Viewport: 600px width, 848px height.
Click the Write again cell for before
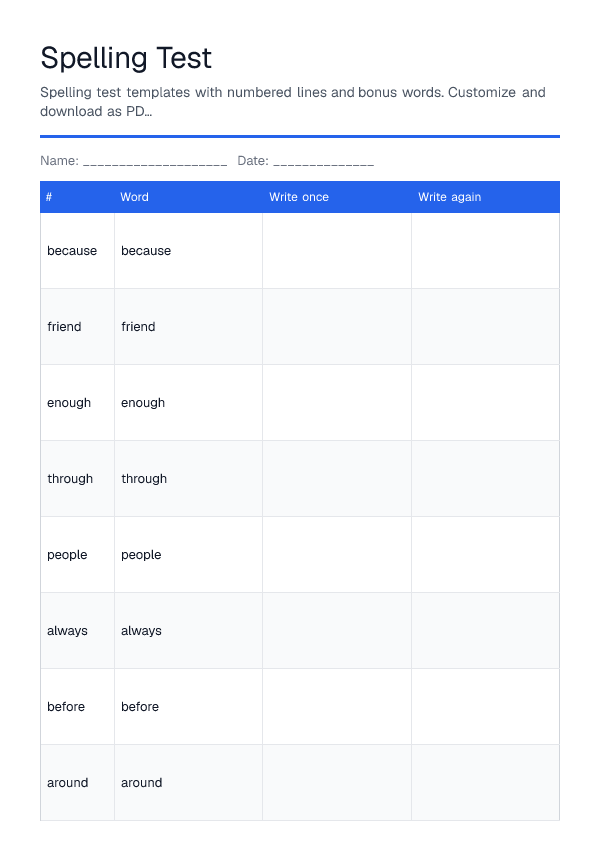click(x=485, y=707)
